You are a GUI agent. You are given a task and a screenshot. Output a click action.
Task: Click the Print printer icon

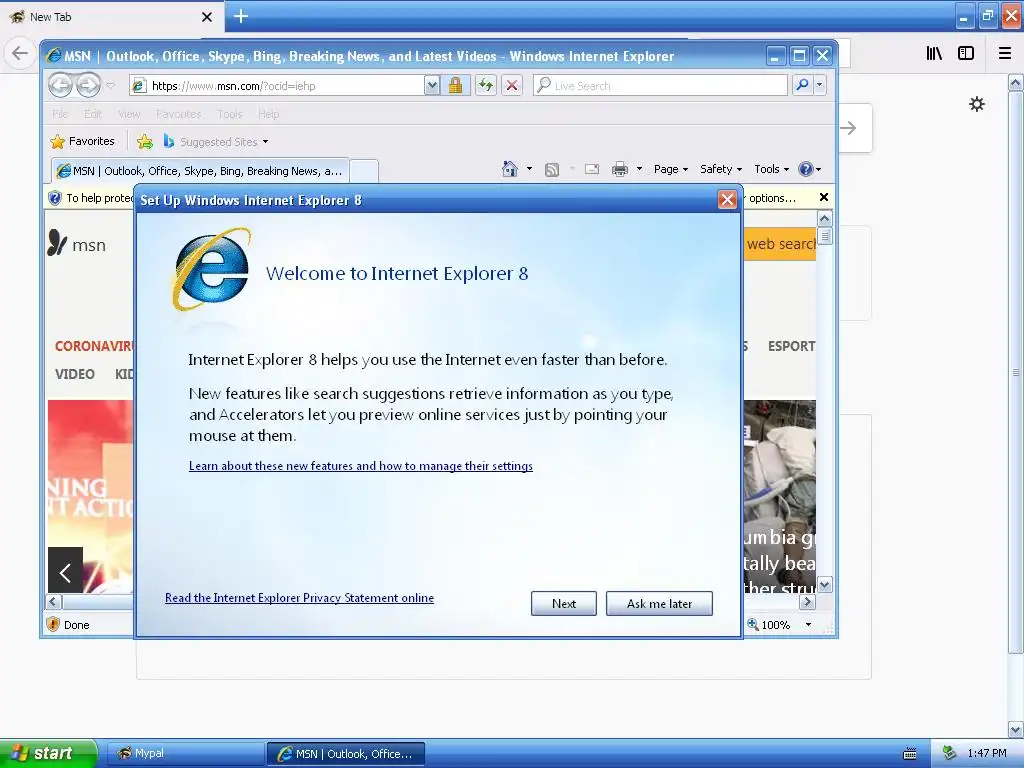[x=619, y=170]
